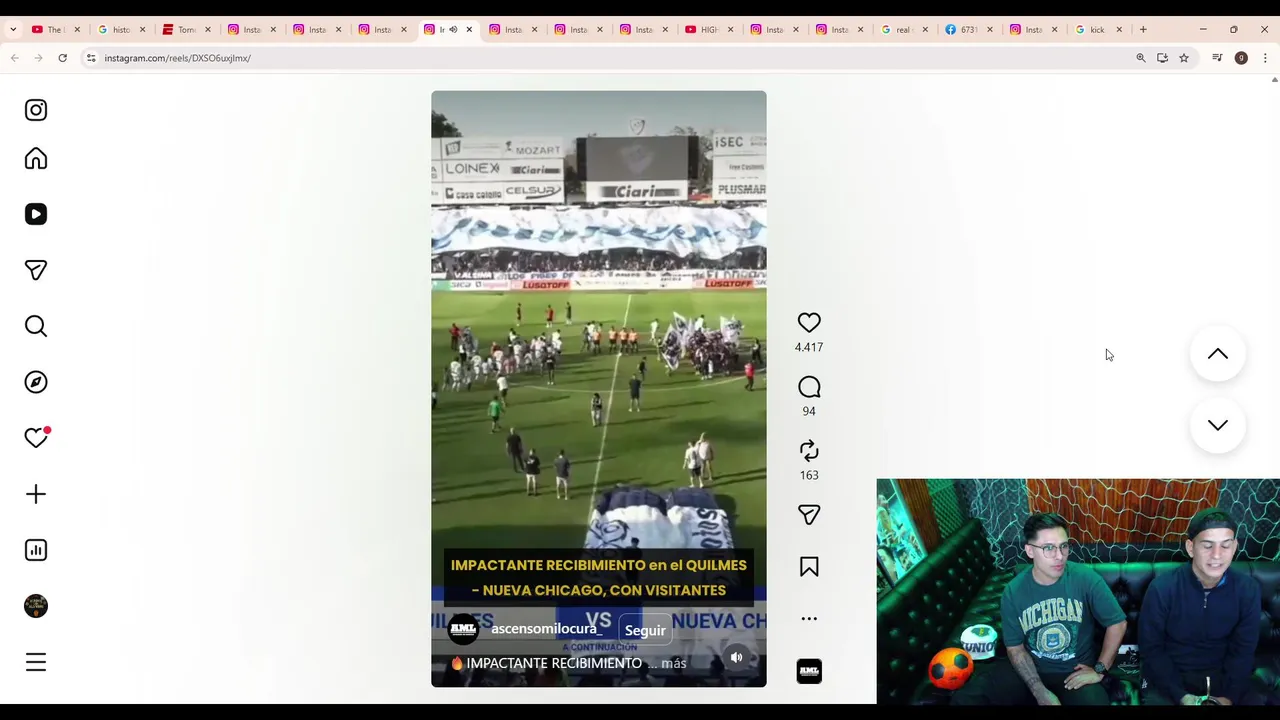This screenshot has height=720, width=1280.
Task: Bookmark this page with star
Action: (1184, 58)
